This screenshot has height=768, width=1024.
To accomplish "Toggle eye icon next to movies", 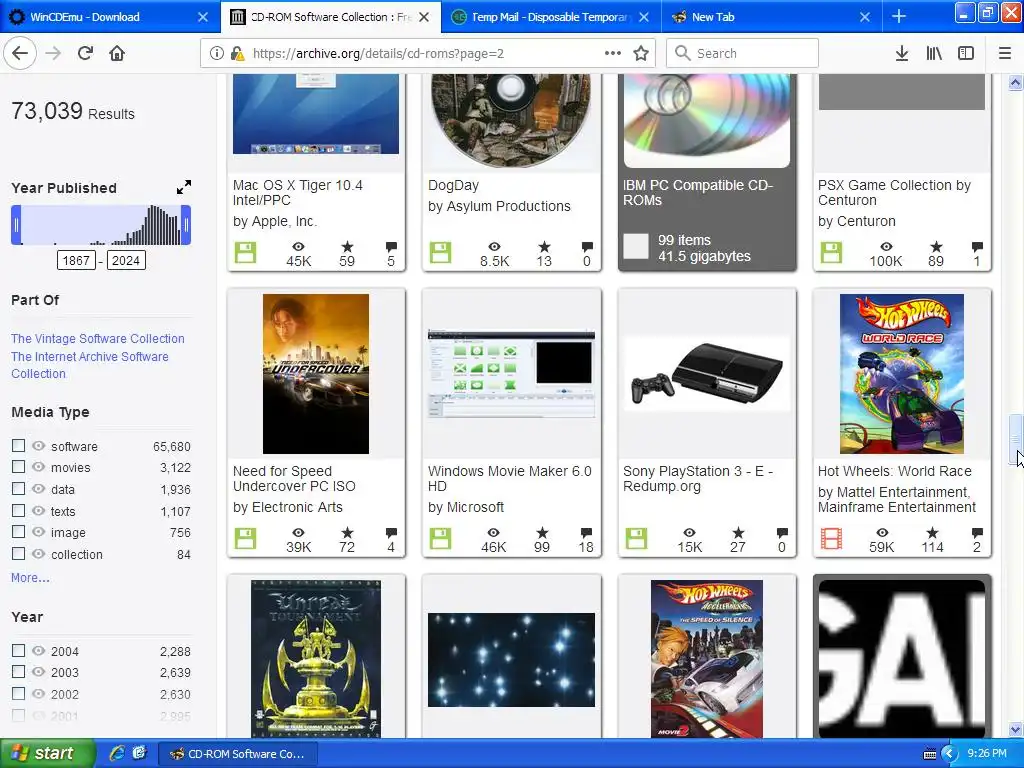I will (39, 467).
